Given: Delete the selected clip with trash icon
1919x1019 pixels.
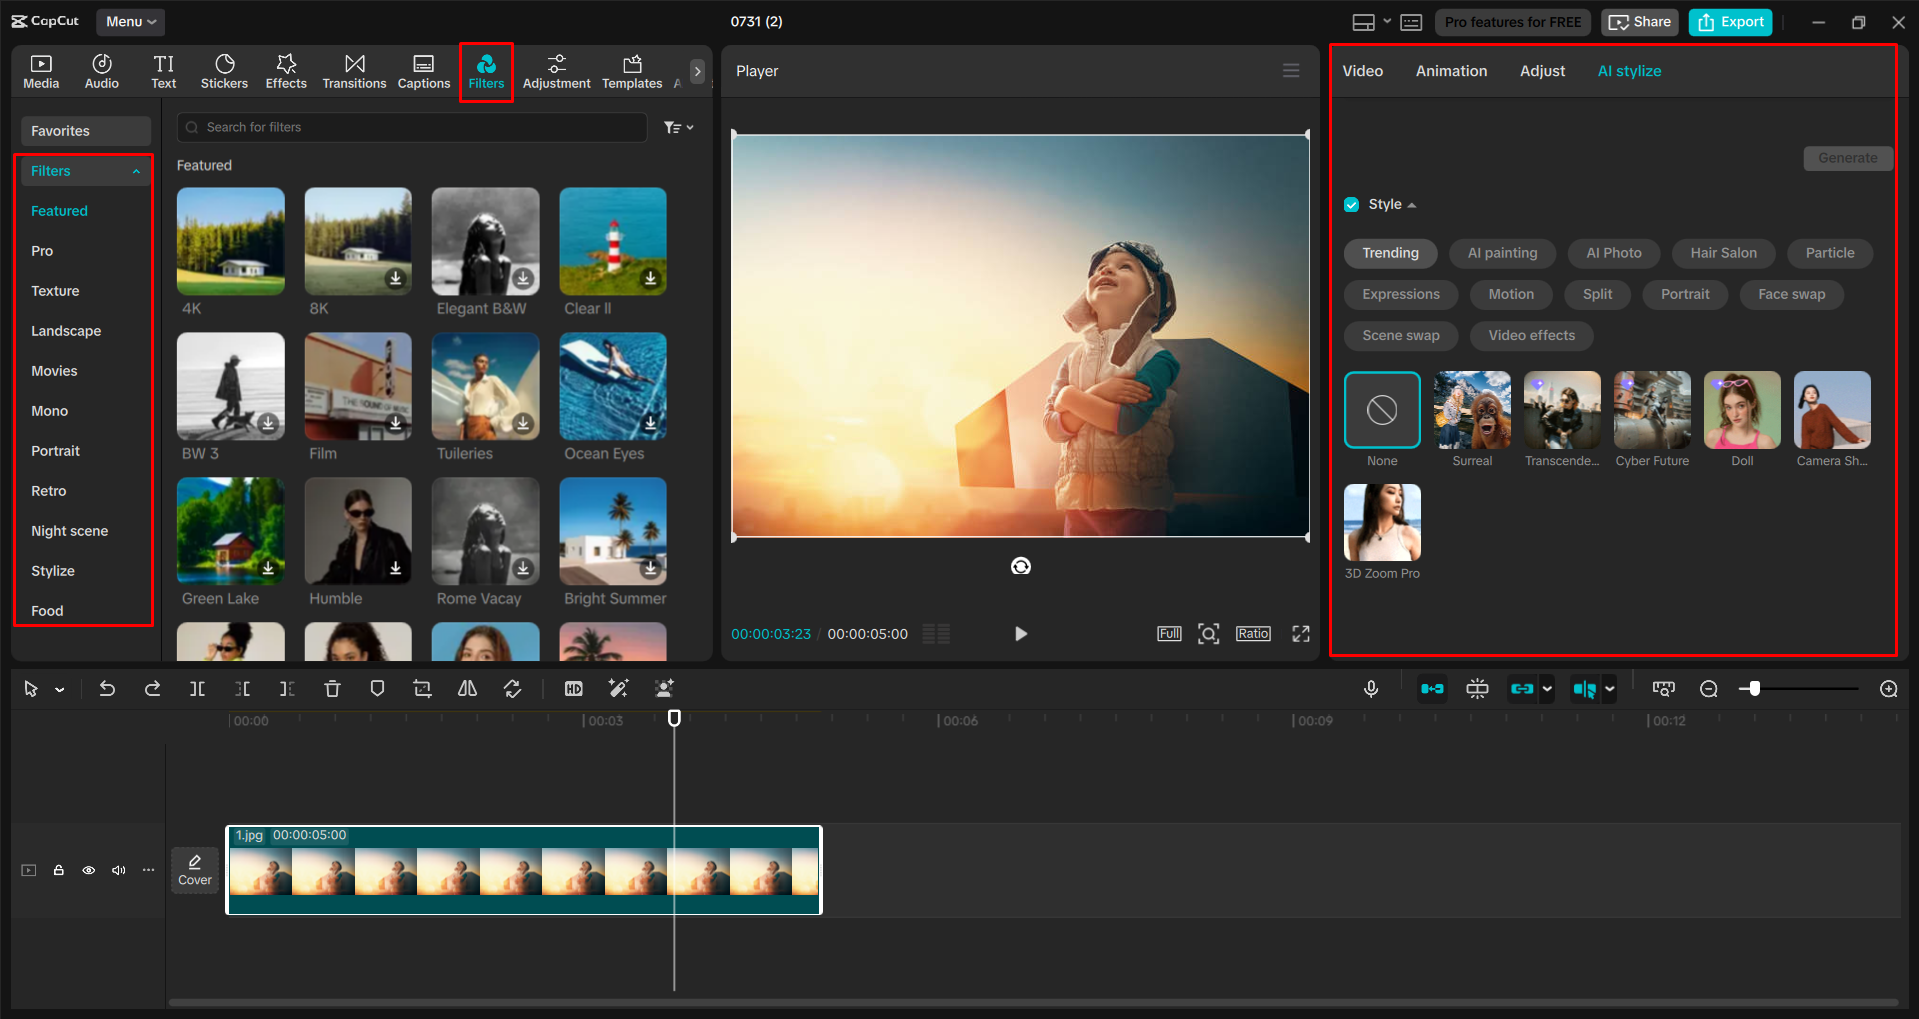Looking at the screenshot, I should [x=332, y=689].
